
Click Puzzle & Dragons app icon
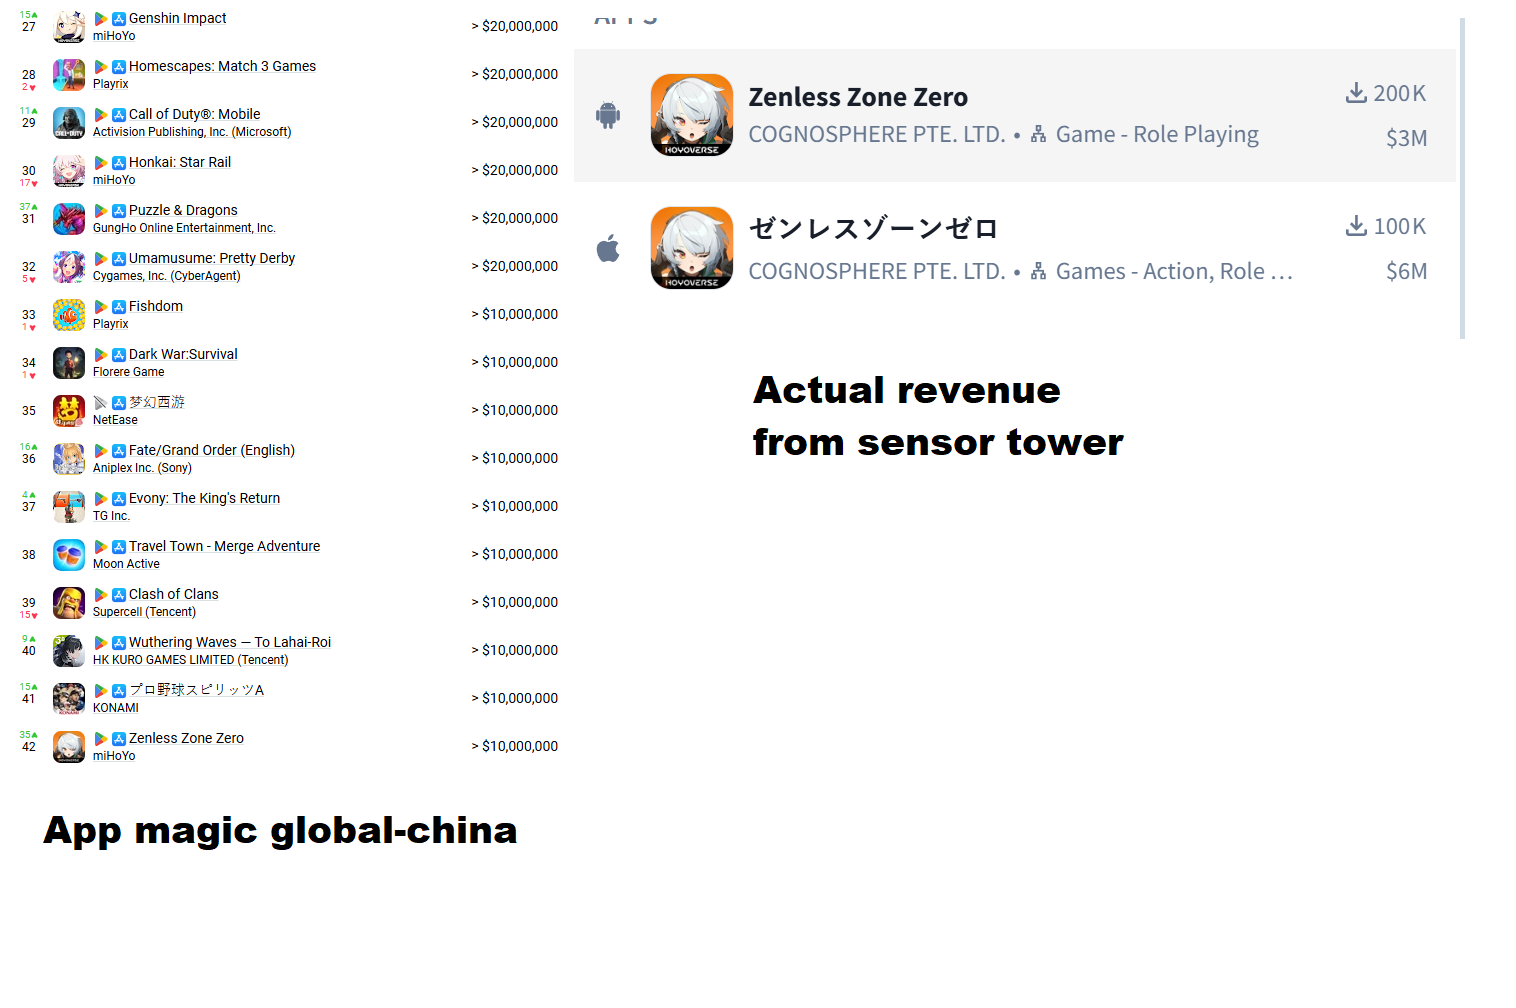click(x=69, y=219)
